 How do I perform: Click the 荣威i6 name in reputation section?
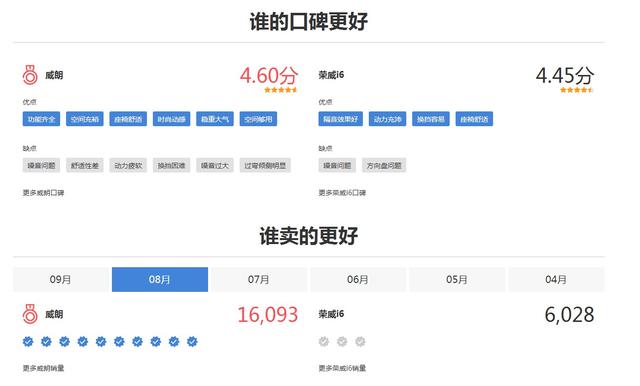[331, 75]
